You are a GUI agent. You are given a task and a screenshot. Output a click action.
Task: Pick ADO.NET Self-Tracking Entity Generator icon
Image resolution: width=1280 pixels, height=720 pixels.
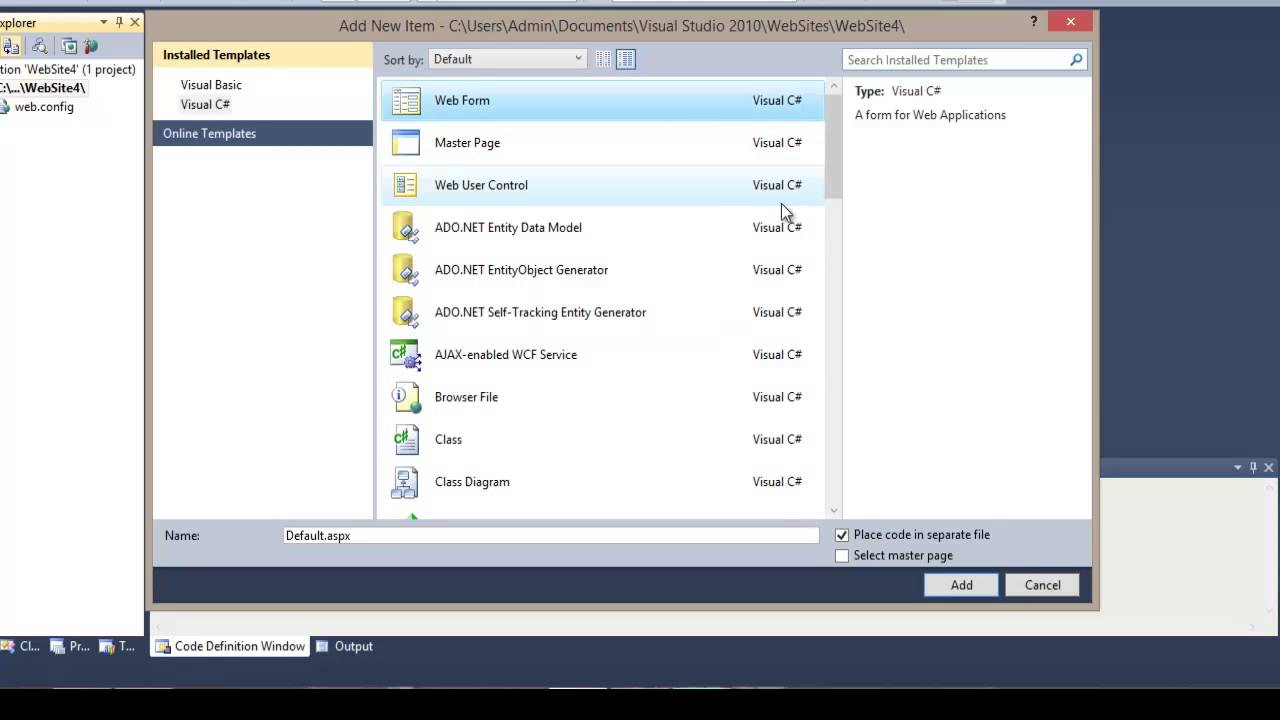[405, 312]
